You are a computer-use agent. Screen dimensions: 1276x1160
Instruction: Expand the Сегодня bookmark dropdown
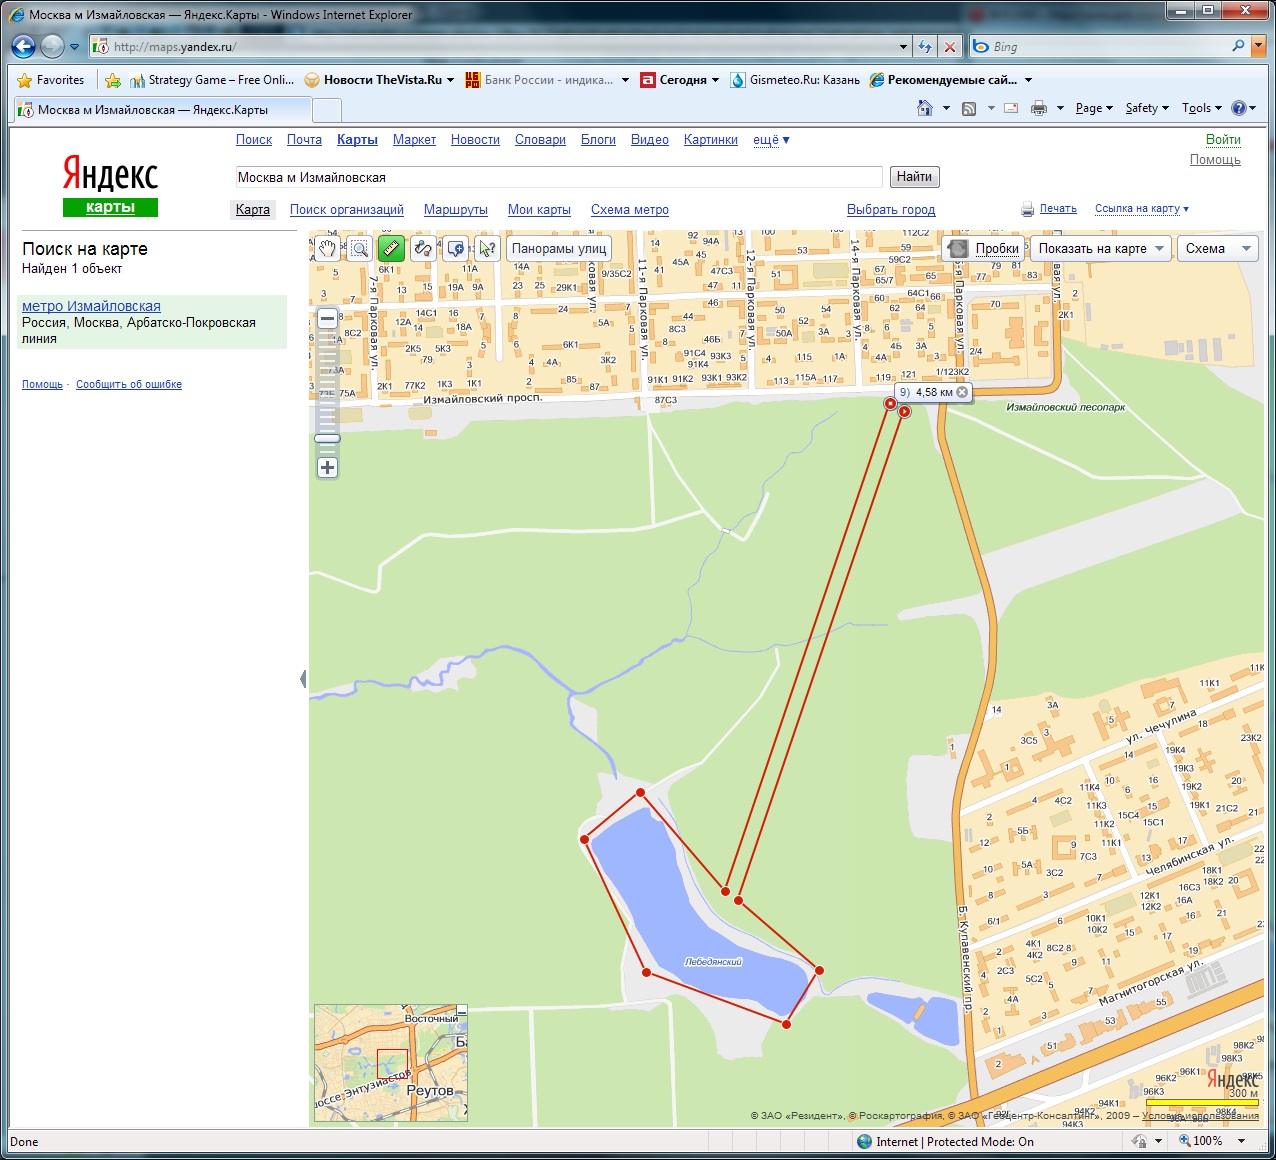click(x=715, y=80)
